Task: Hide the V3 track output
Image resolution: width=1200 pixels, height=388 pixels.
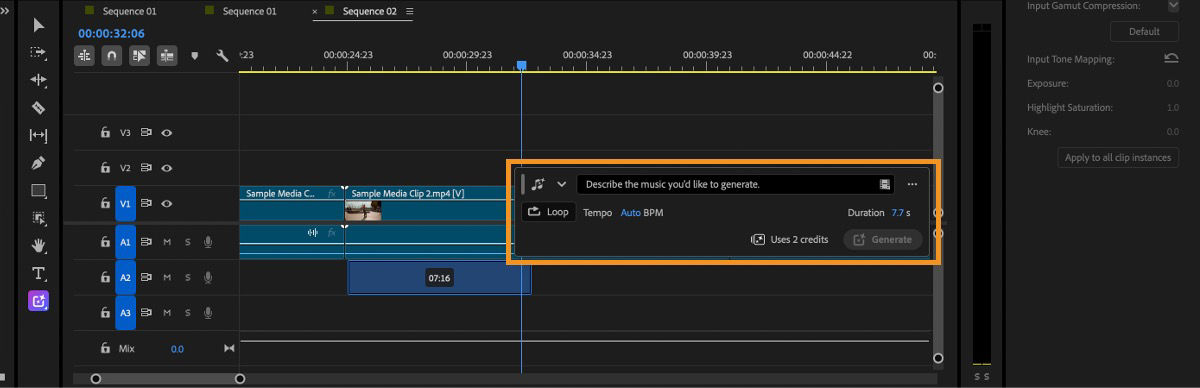Action: (167, 132)
